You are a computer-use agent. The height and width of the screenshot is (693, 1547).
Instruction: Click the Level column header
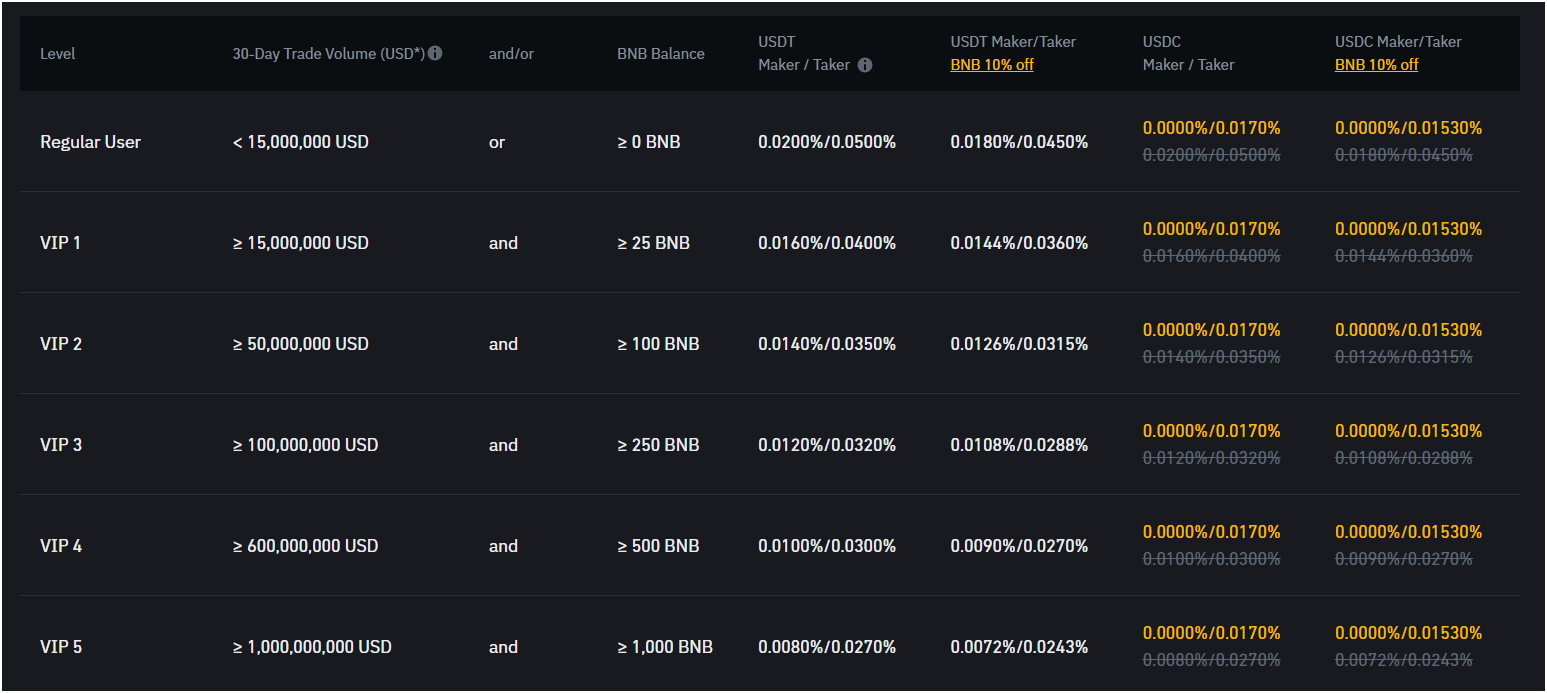(x=57, y=54)
